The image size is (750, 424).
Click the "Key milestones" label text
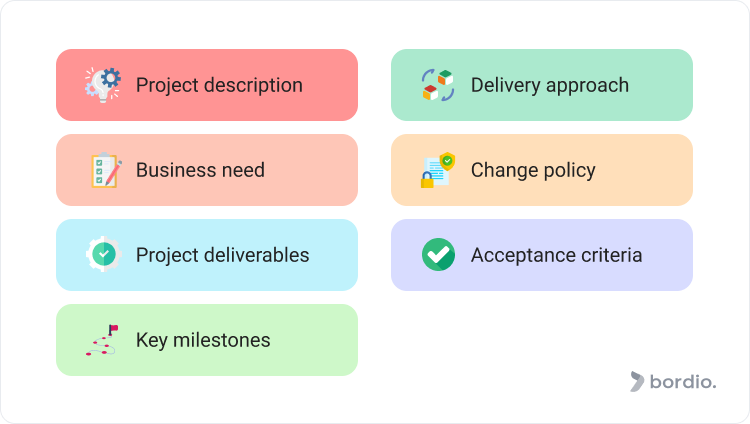click(203, 340)
